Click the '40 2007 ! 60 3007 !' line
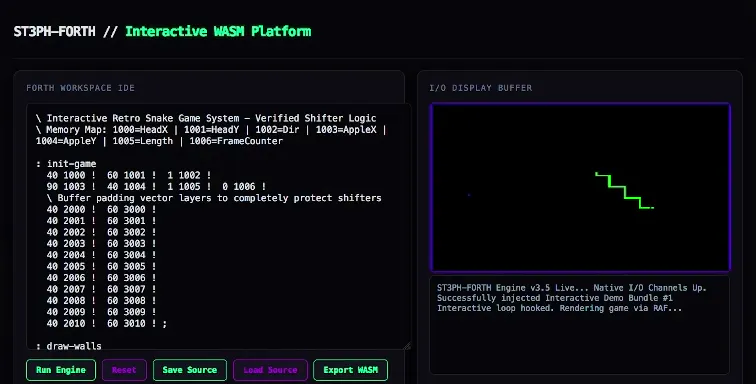Viewport: 756px width, 384px height. (101, 289)
